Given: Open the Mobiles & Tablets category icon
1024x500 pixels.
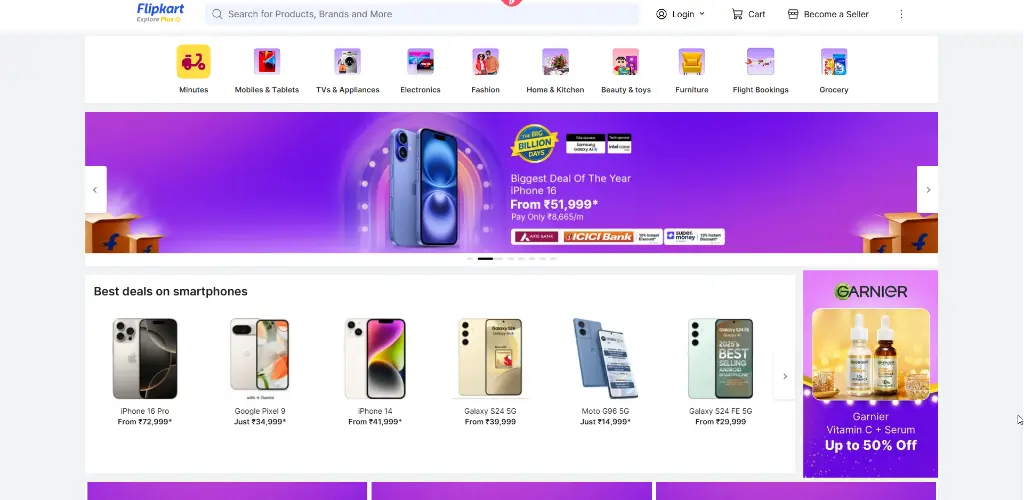Looking at the screenshot, I should pyautogui.click(x=266, y=61).
